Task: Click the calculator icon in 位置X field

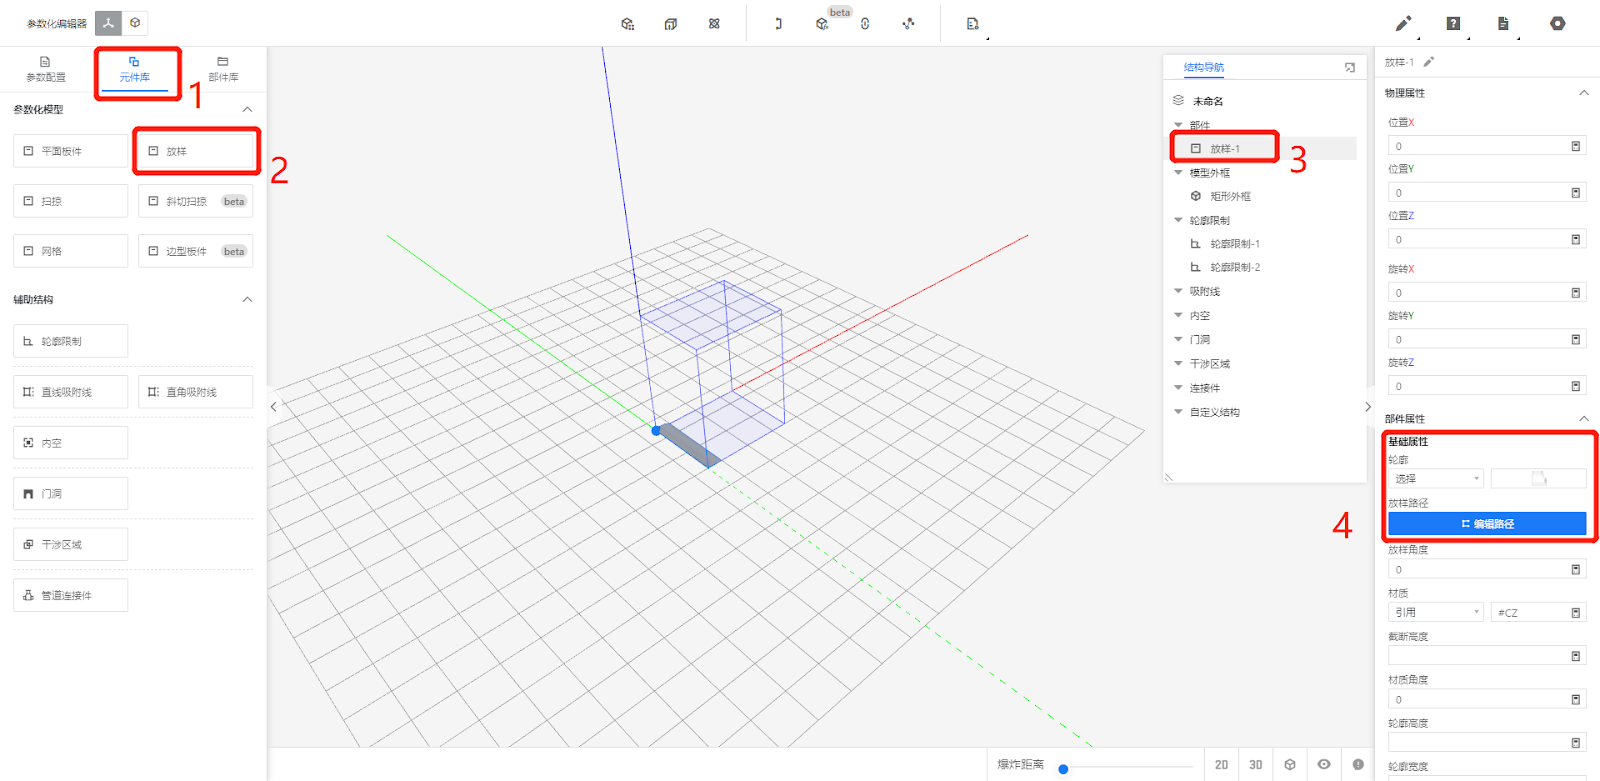Action: point(1576,146)
